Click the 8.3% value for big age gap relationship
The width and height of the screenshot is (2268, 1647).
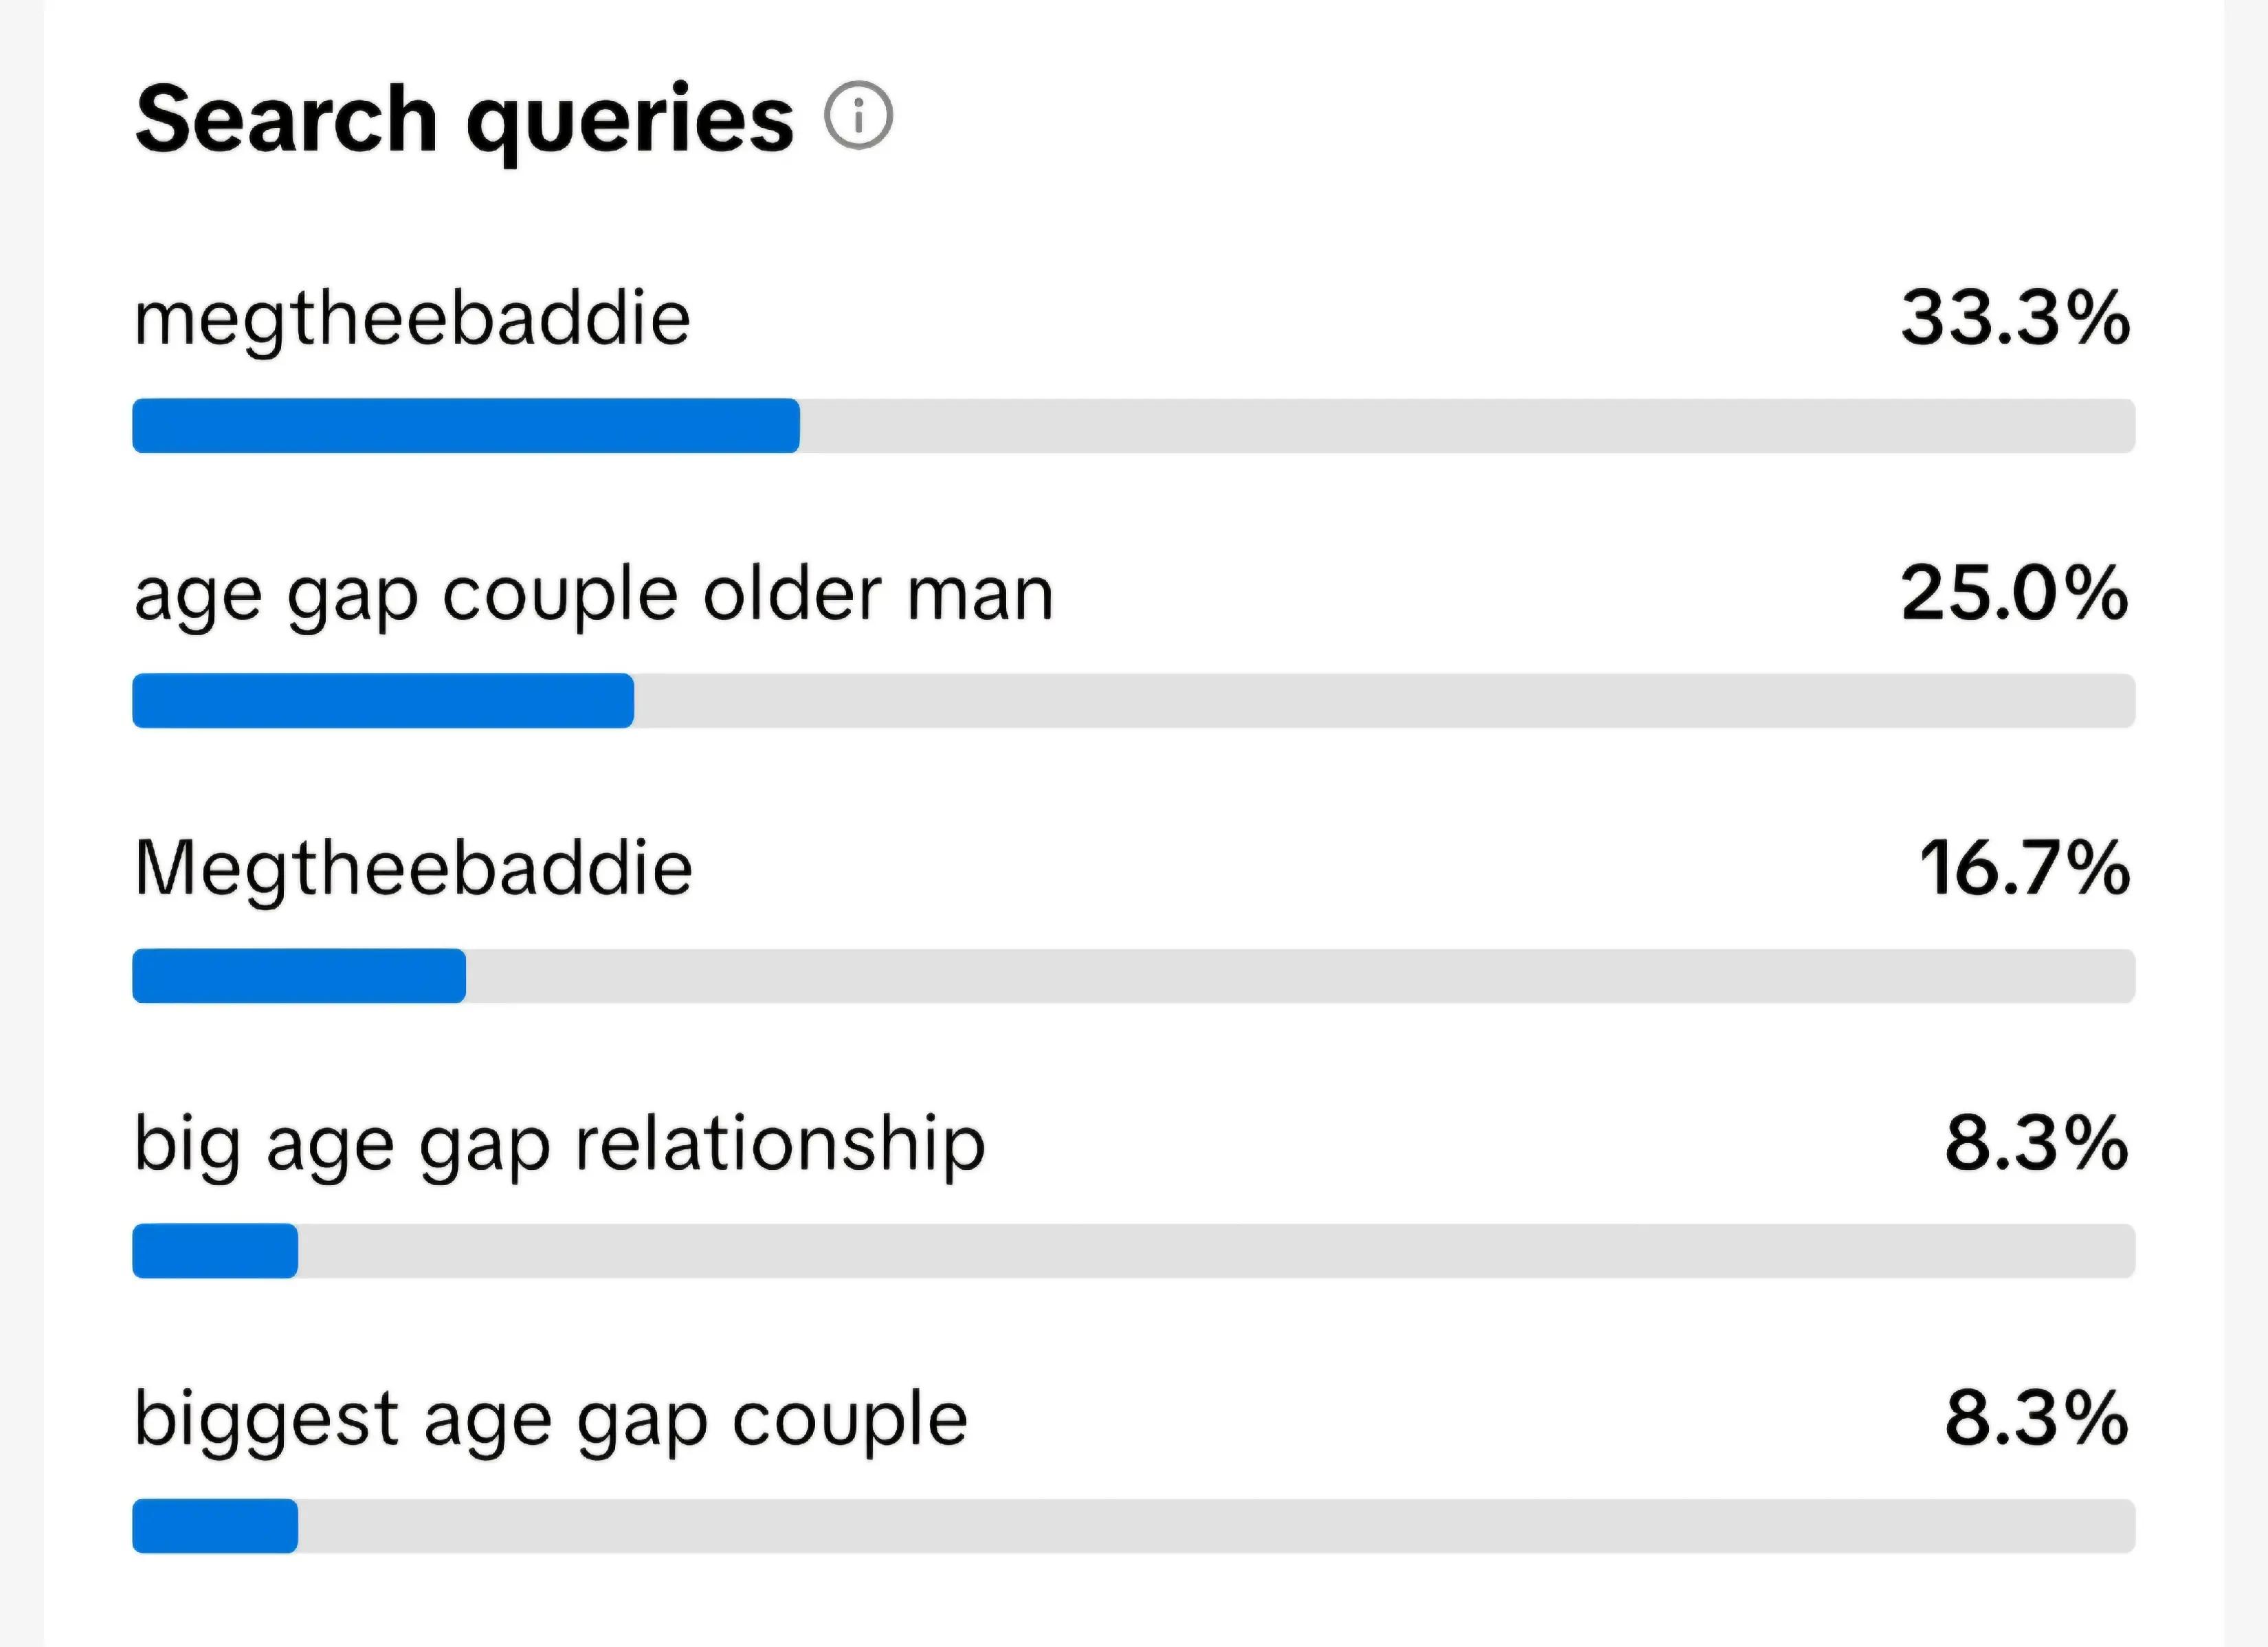(x=2037, y=1144)
